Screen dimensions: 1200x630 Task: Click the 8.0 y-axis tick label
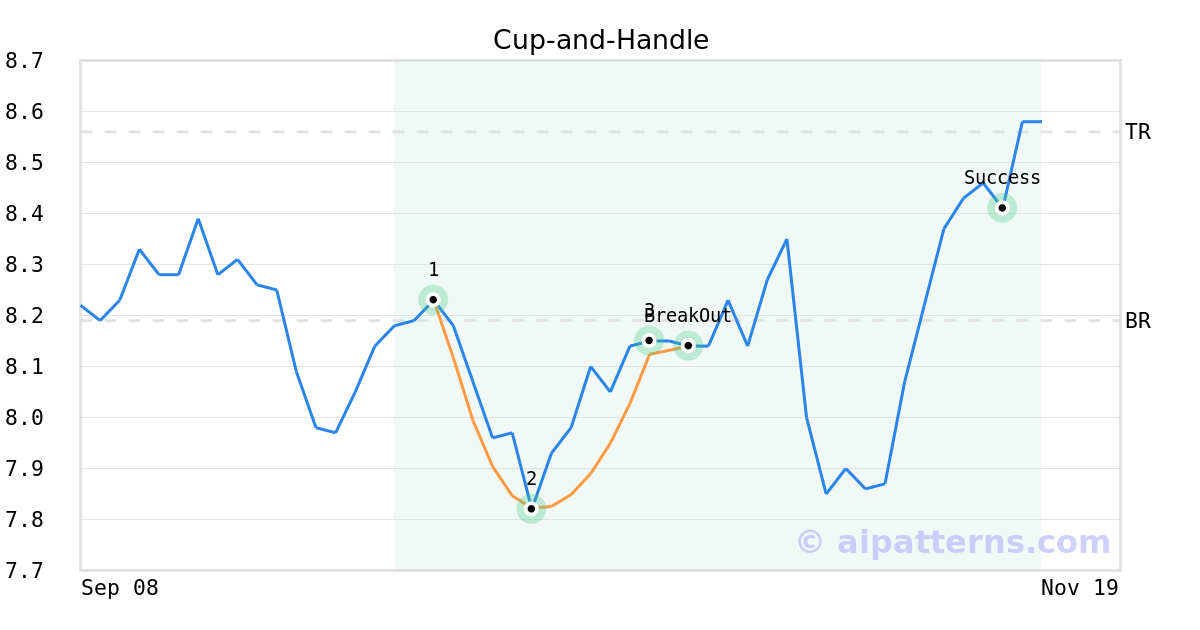pyautogui.click(x=24, y=418)
